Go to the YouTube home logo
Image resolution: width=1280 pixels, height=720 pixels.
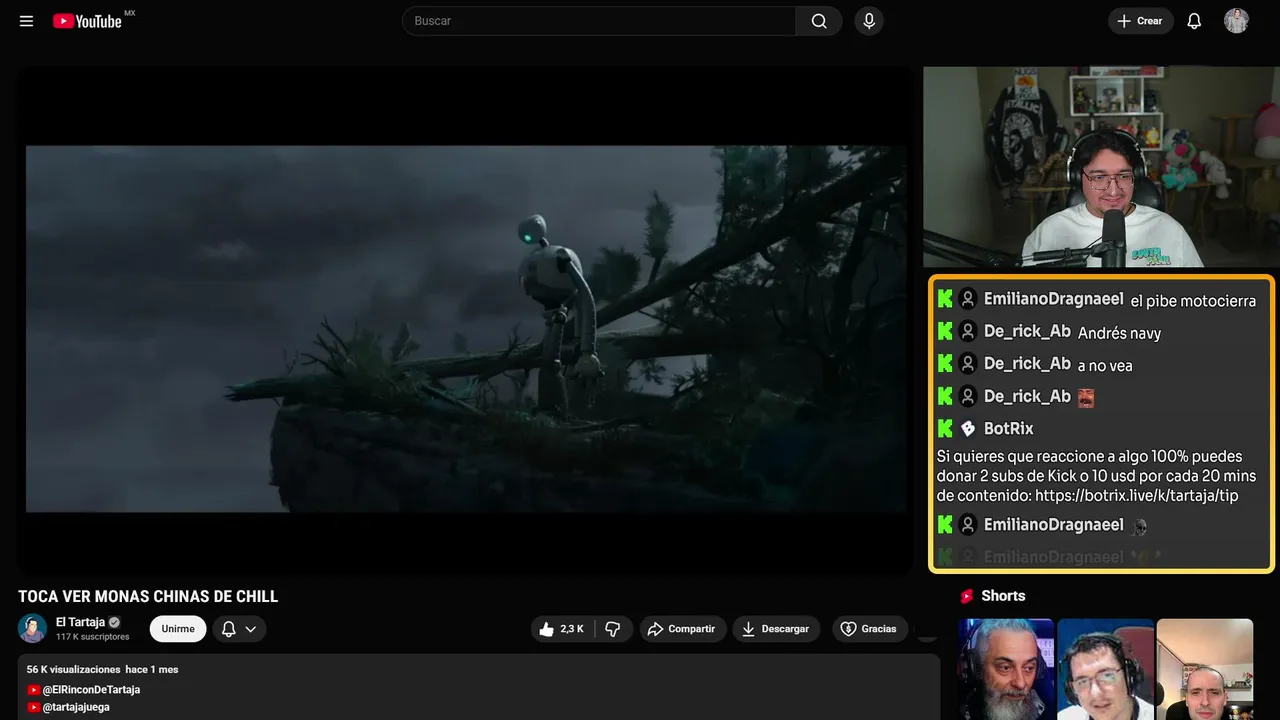87,21
